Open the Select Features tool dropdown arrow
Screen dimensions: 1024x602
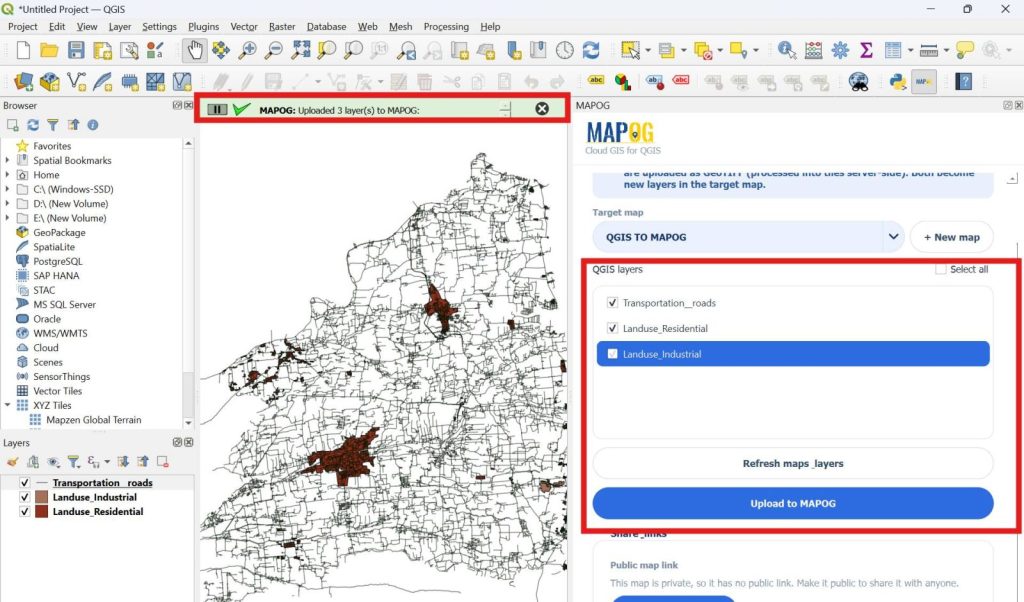pos(648,50)
